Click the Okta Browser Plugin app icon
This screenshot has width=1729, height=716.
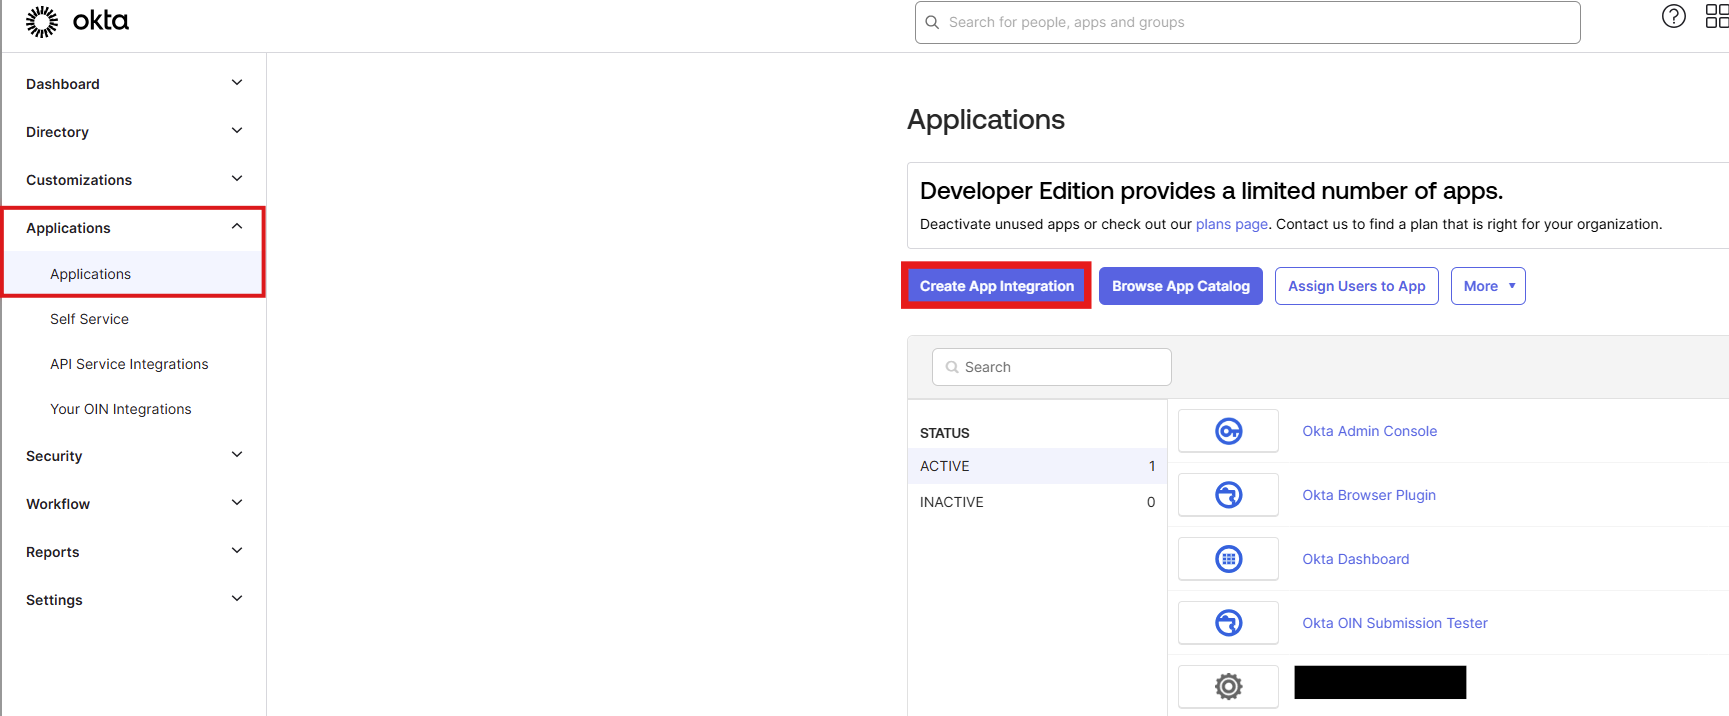point(1228,495)
